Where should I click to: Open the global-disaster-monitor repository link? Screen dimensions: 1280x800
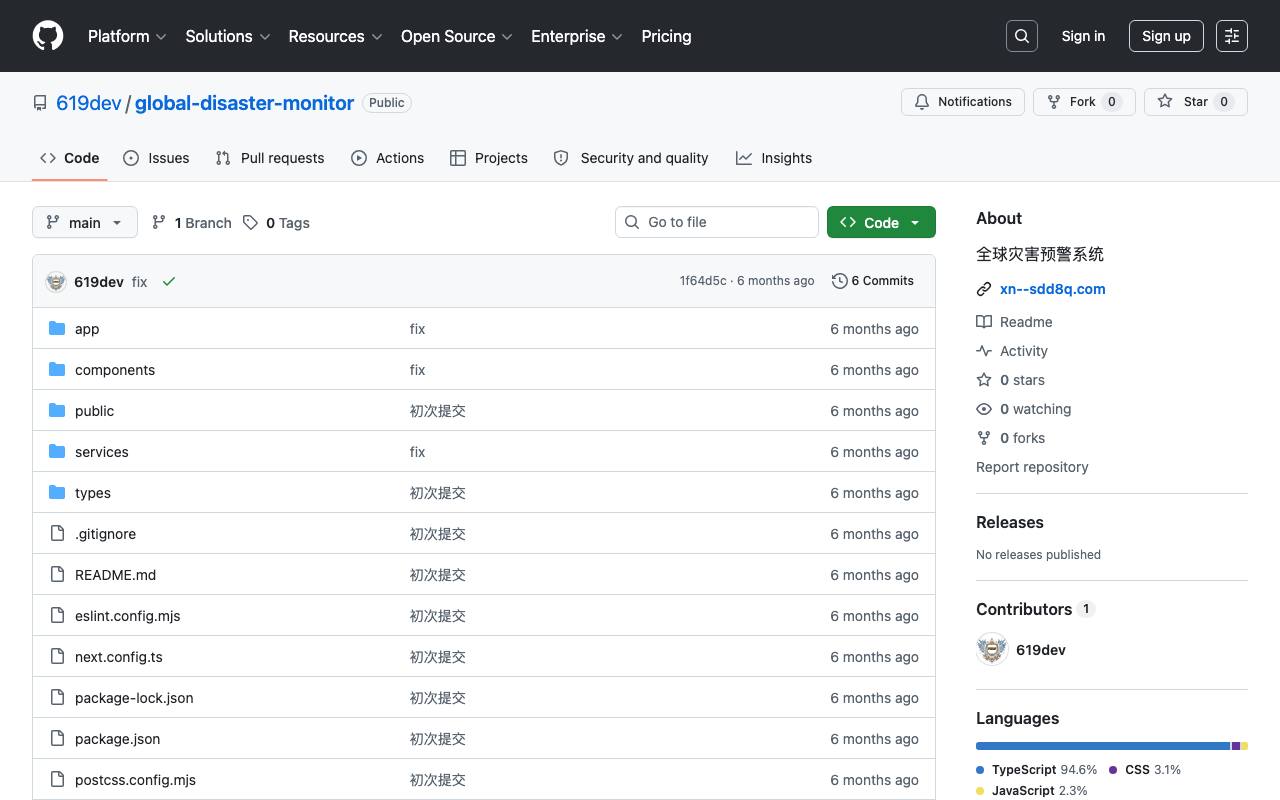tap(244, 103)
